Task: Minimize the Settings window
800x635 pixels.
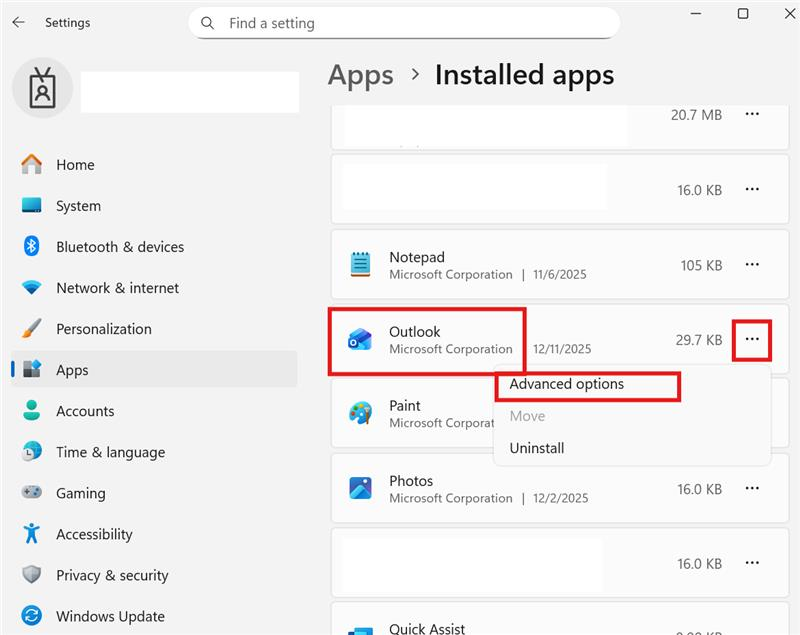Action: [695, 14]
